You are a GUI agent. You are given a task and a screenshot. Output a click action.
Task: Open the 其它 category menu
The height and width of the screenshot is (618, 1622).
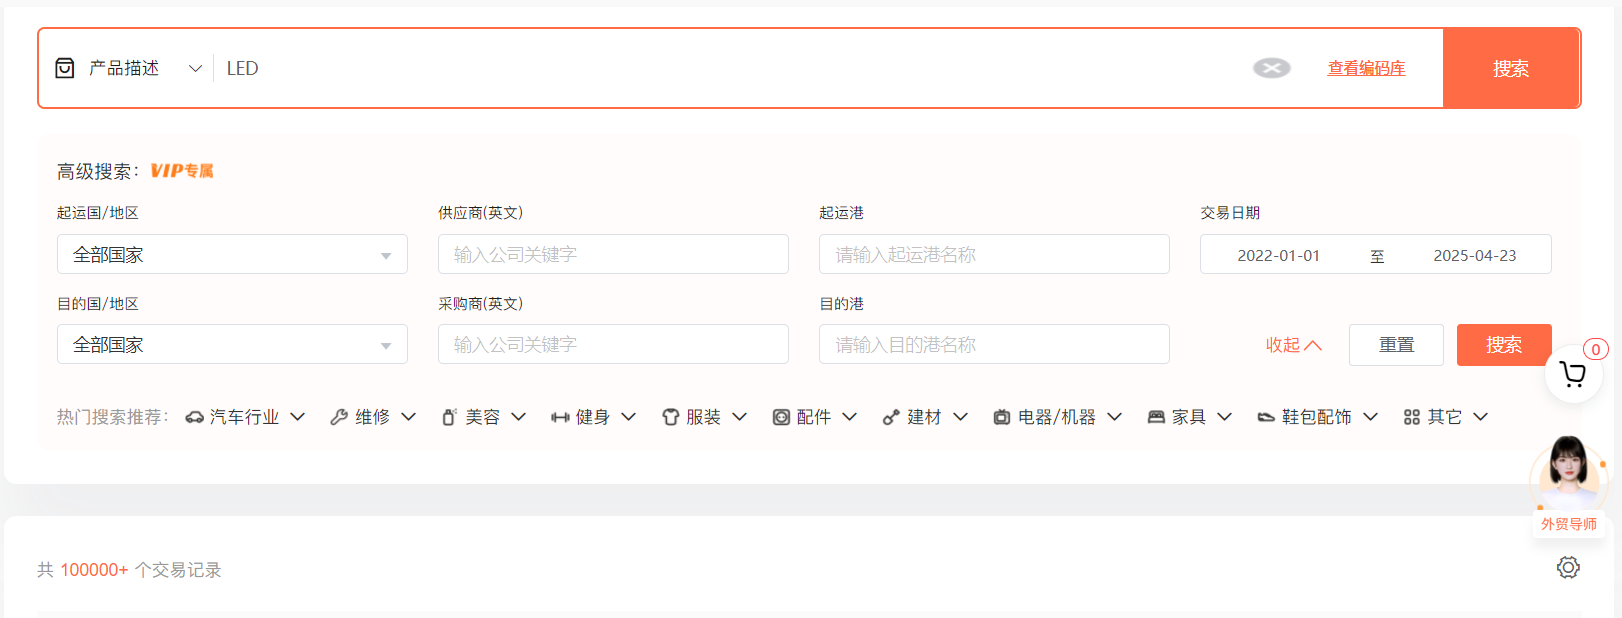(x=1445, y=417)
